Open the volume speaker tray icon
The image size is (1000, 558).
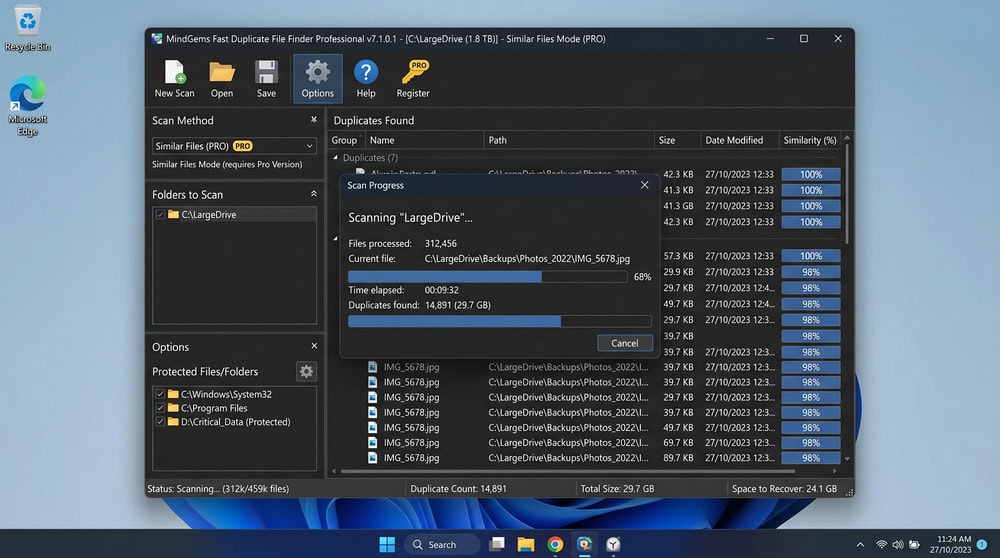898,545
